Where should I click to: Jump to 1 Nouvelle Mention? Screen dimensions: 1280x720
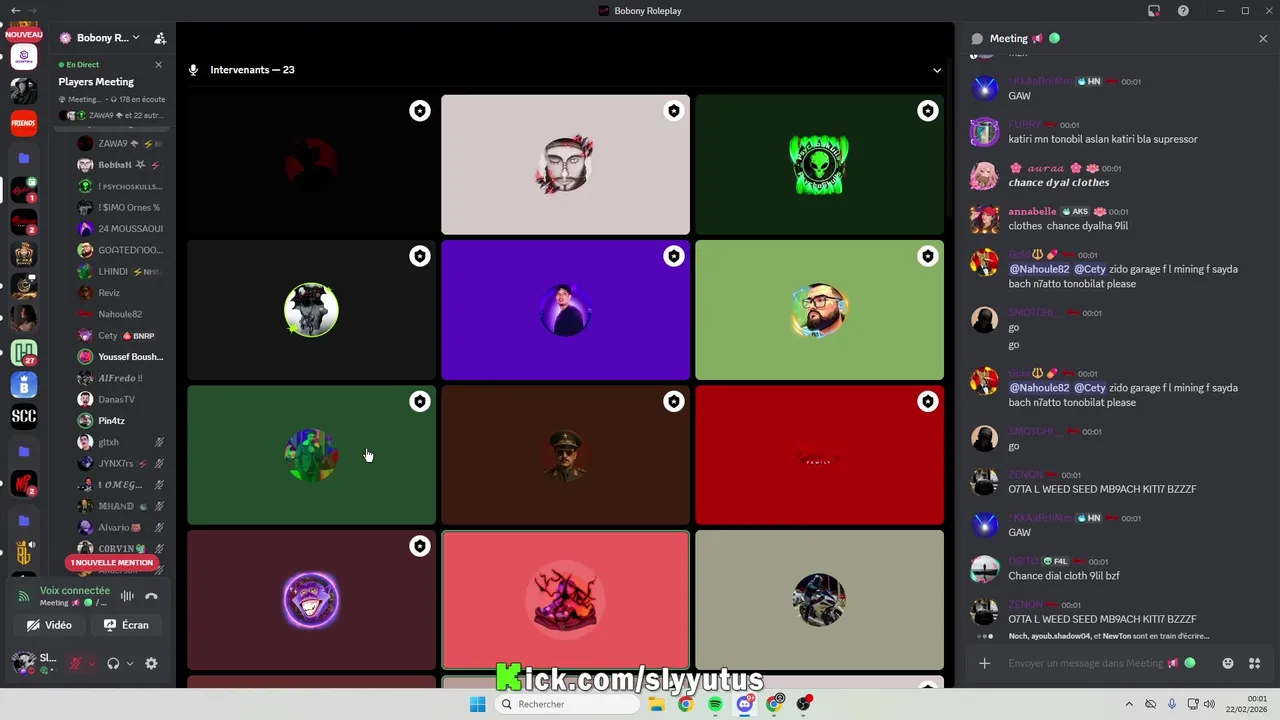112,563
